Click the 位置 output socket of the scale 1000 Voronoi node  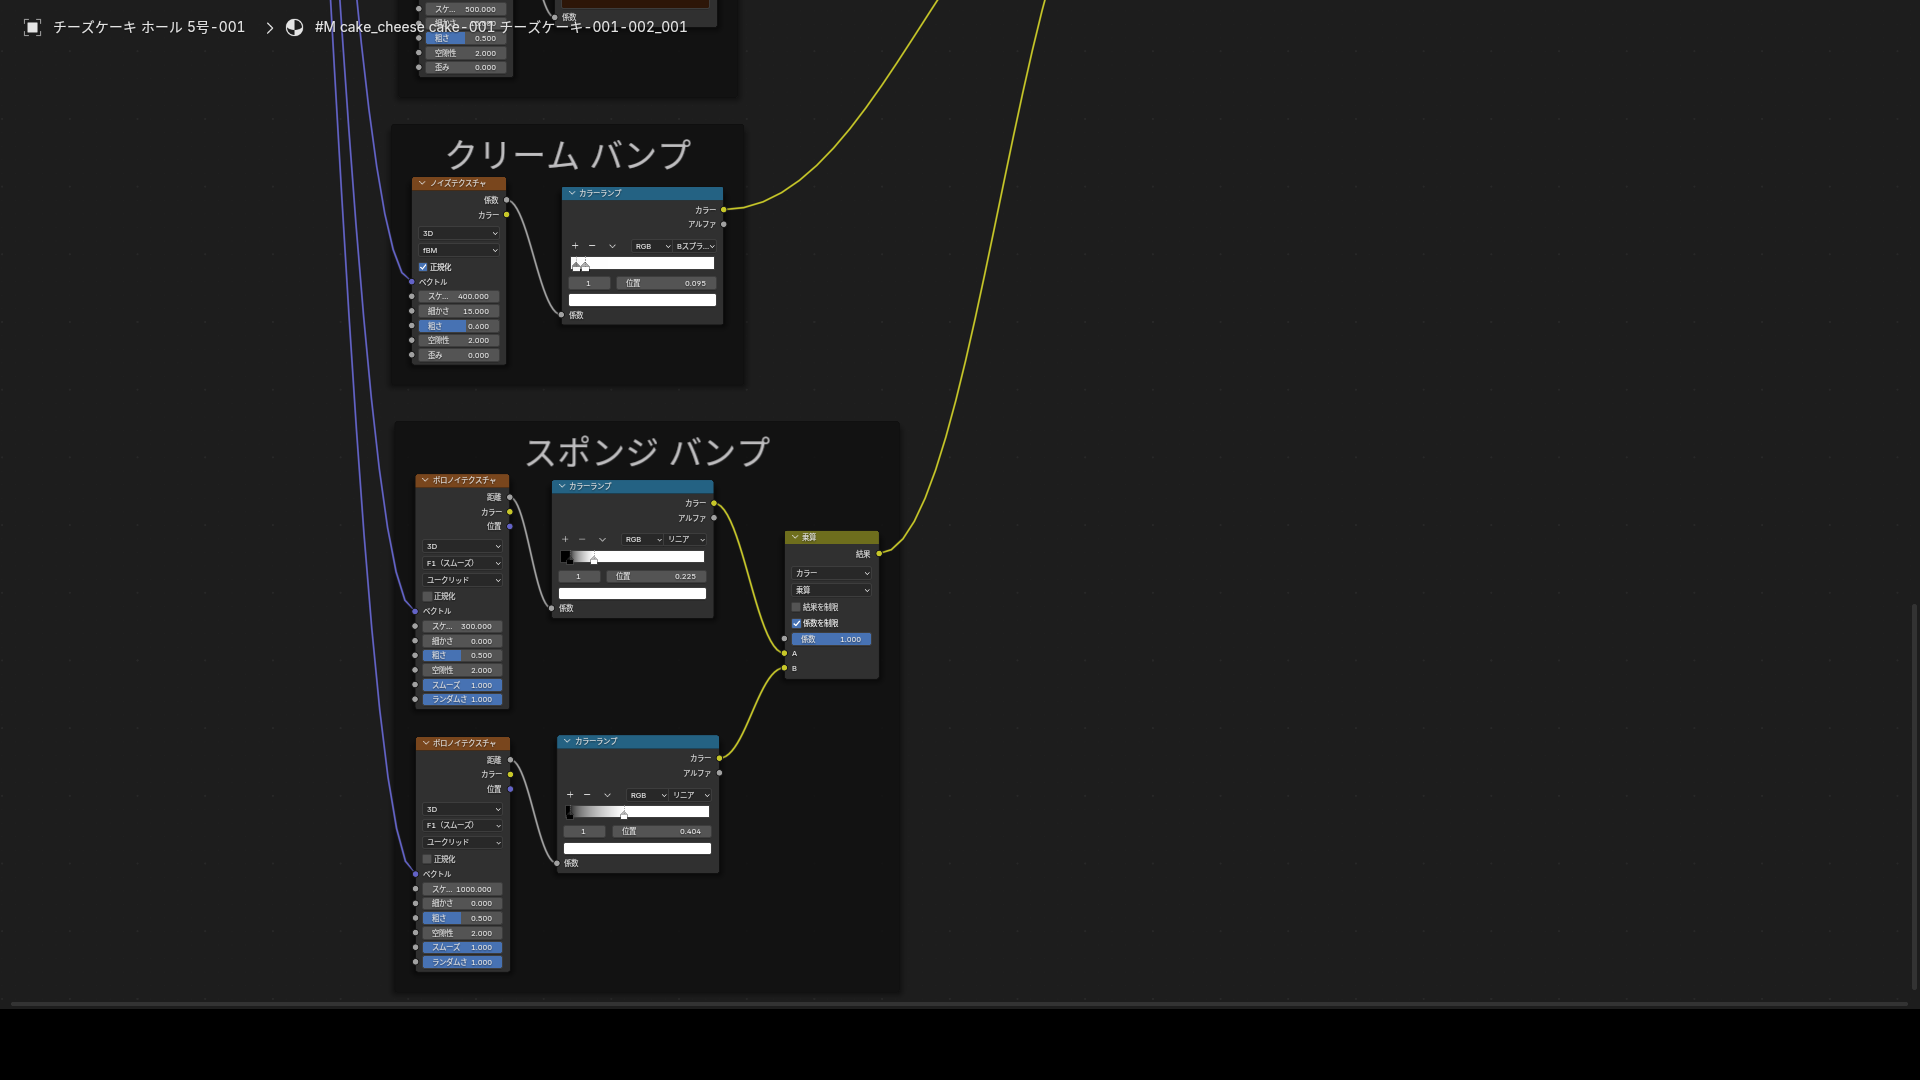tap(510, 789)
